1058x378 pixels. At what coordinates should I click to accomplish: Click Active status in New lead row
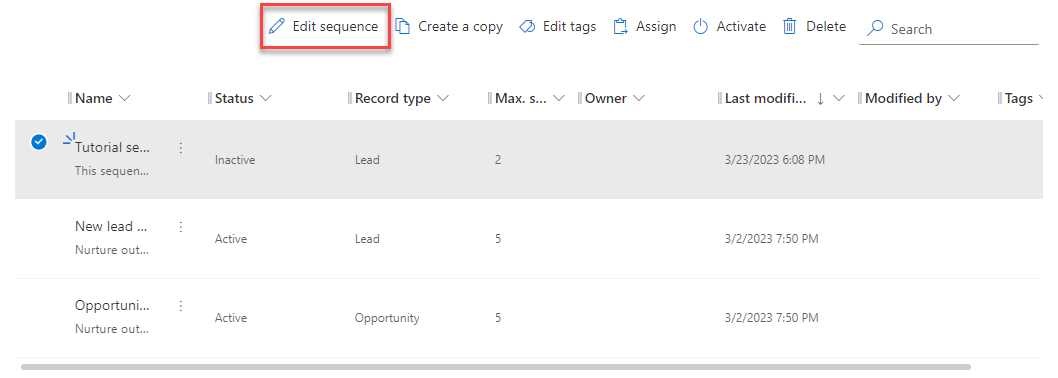click(x=231, y=239)
